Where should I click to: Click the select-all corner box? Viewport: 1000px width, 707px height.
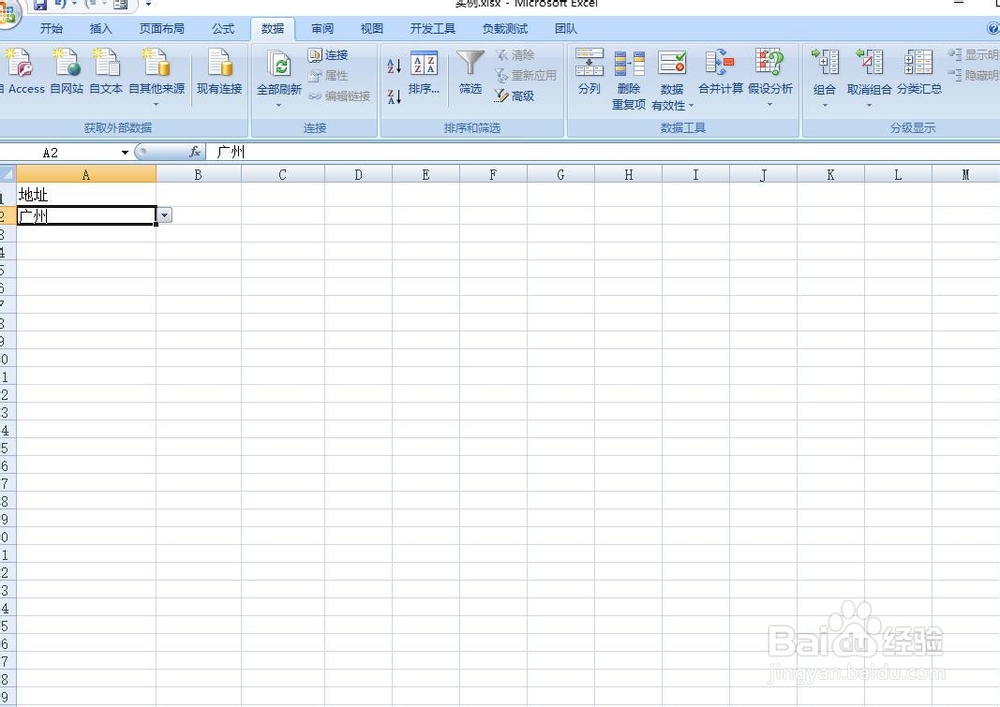coord(8,174)
